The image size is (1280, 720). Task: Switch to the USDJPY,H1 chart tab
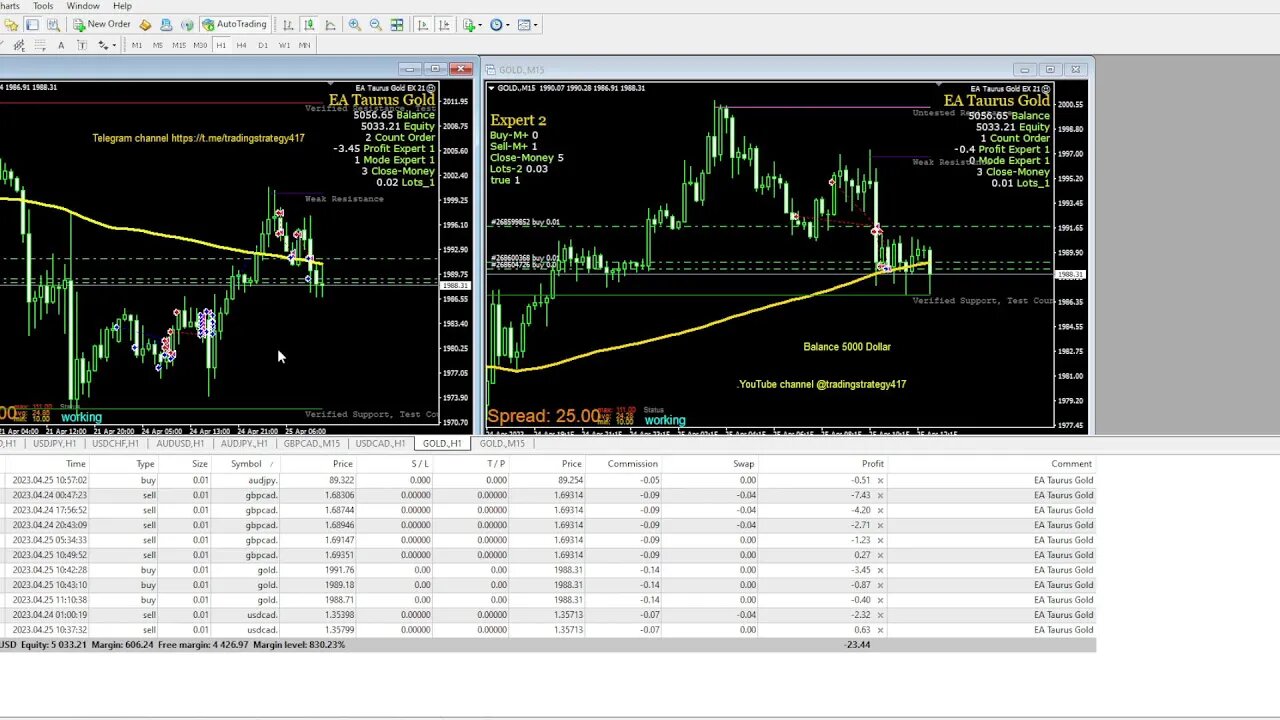click(54, 443)
